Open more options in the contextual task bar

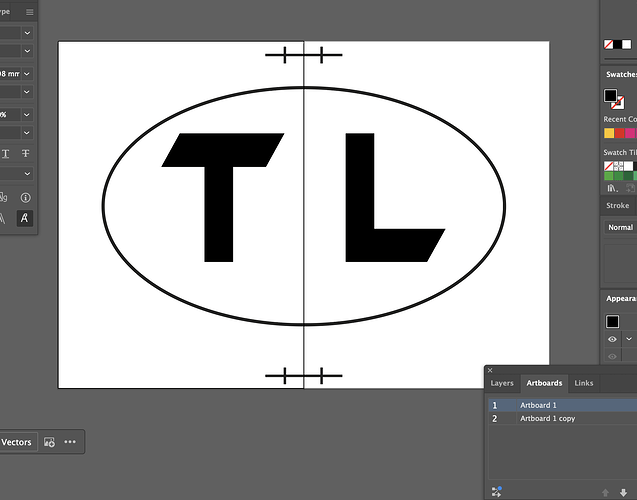coord(70,442)
